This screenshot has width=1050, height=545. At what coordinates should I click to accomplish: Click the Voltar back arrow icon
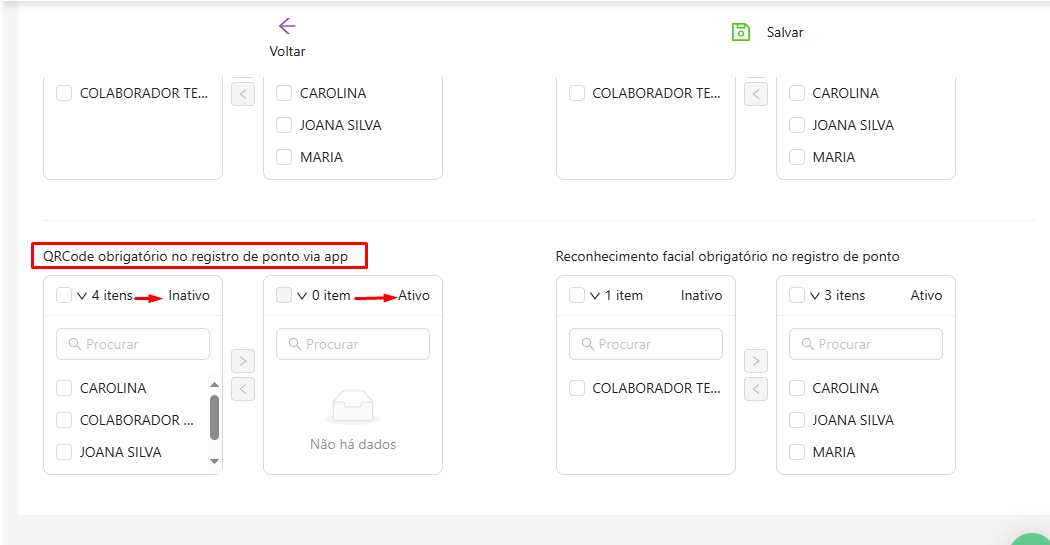287,26
